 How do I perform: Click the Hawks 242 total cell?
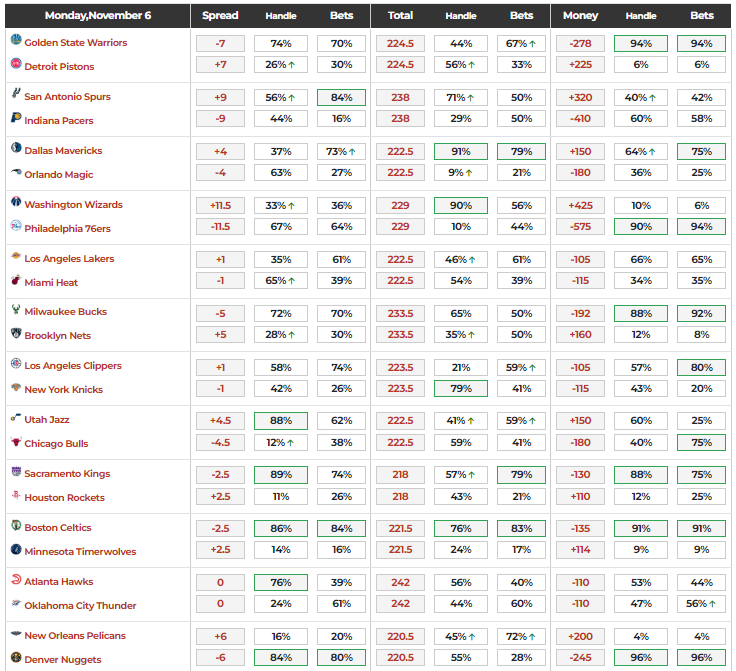pos(400,583)
